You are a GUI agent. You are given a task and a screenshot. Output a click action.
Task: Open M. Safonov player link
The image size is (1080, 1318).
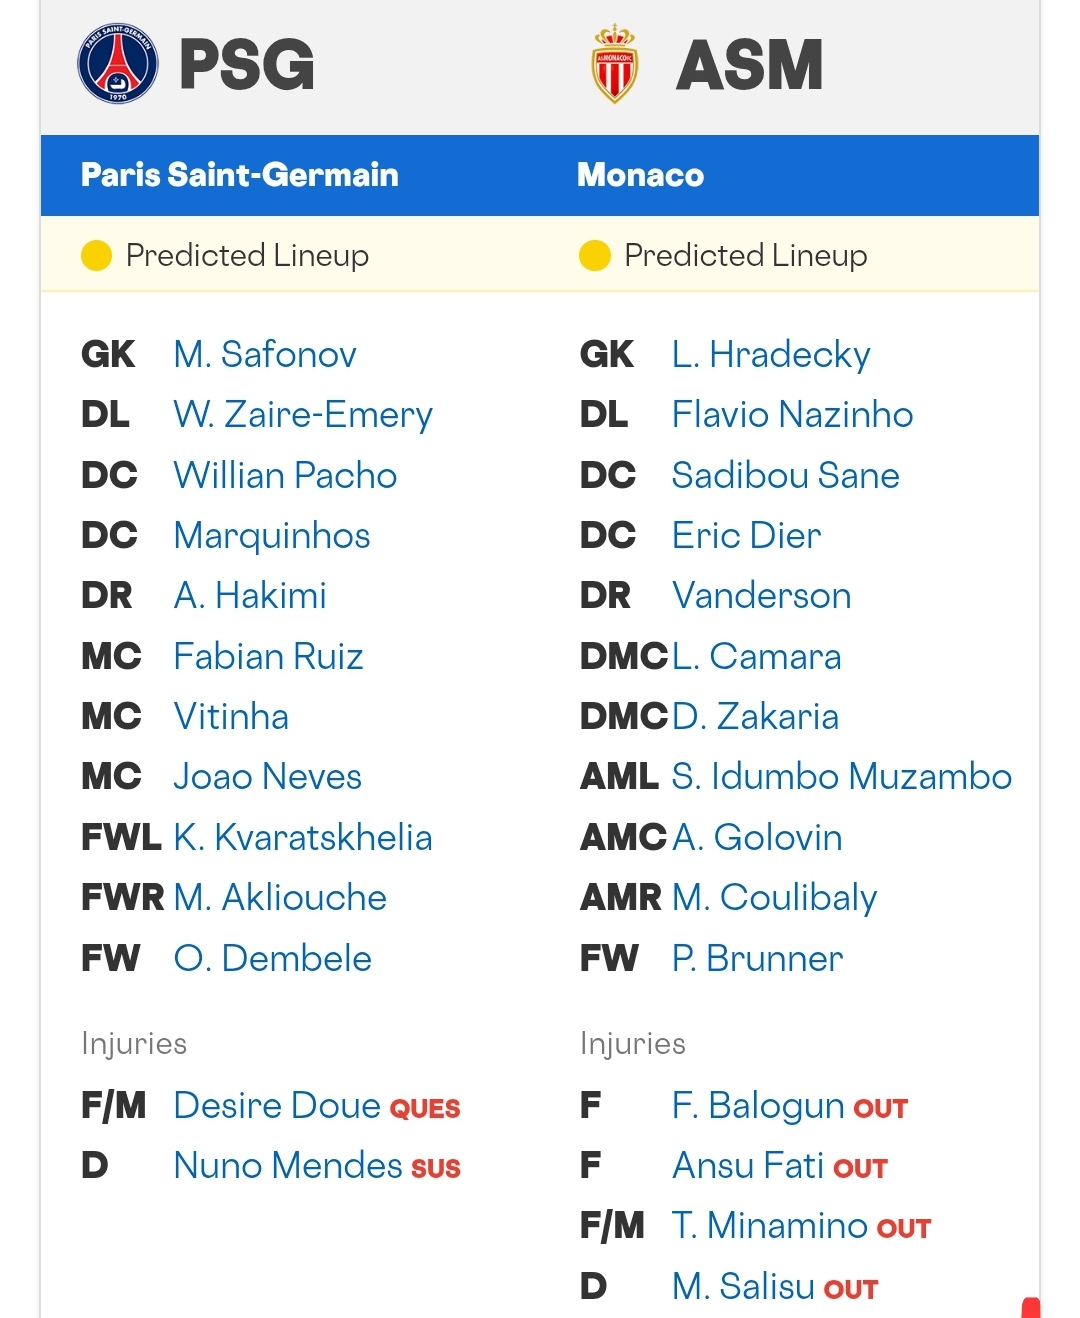coord(265,354)
